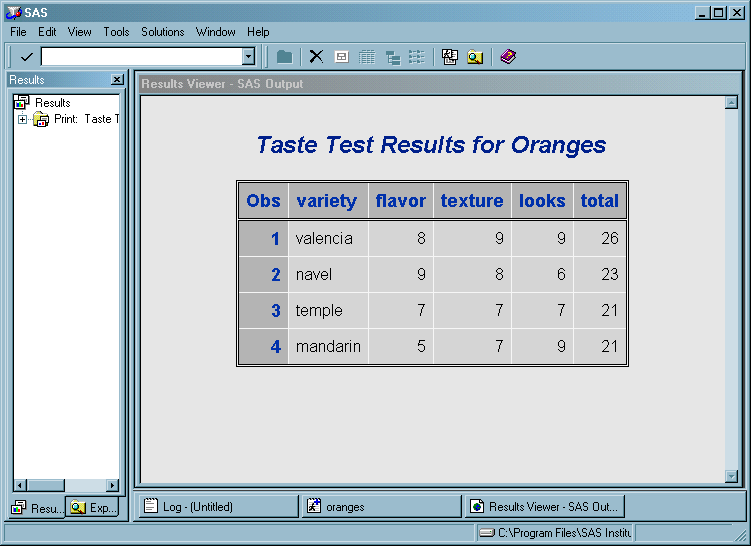
Task: Click the SAS Help book icon
Action: click(x=508, y=57)
